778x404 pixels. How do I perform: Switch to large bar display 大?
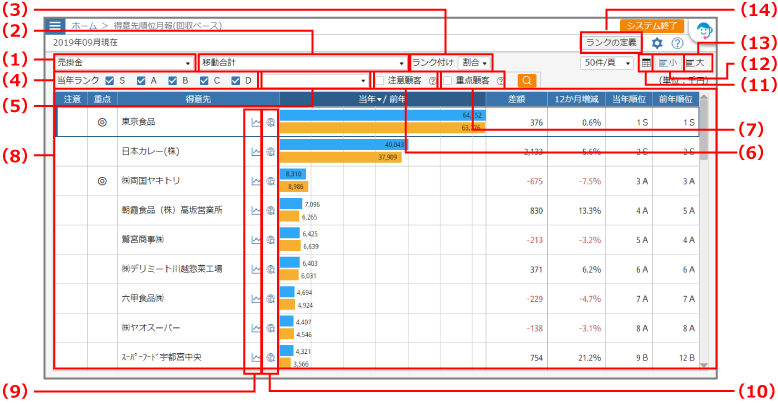(x=695, y=63)
